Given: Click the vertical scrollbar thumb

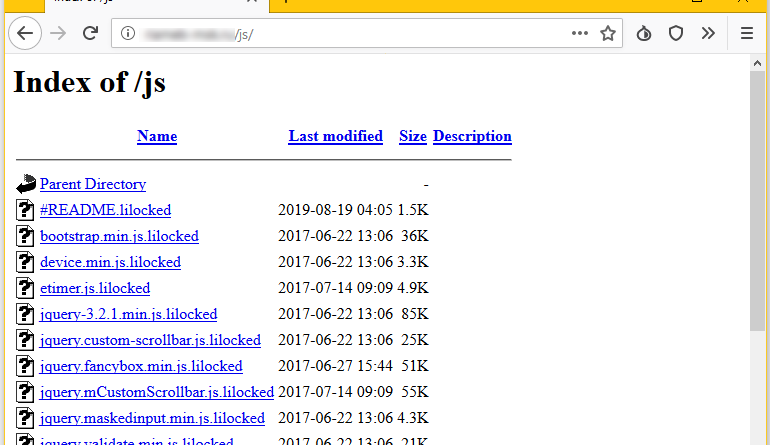Looking at the screenshot, I should pyautogui.click(x=757, y=201).
